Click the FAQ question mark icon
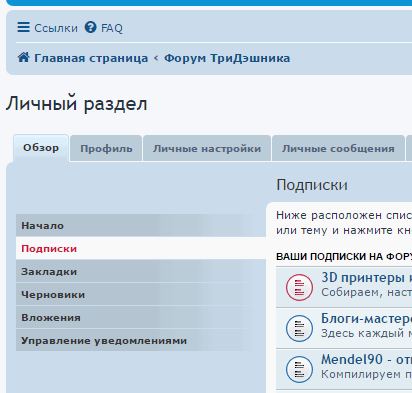Screen dimensions: 412x393 (90, 27)
